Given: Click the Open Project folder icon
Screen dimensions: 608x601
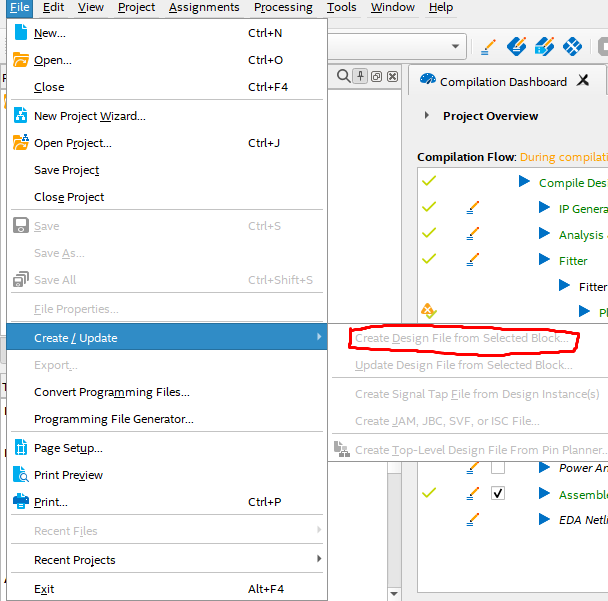Looking at the screenshot, I should click(x=21, y=143).
